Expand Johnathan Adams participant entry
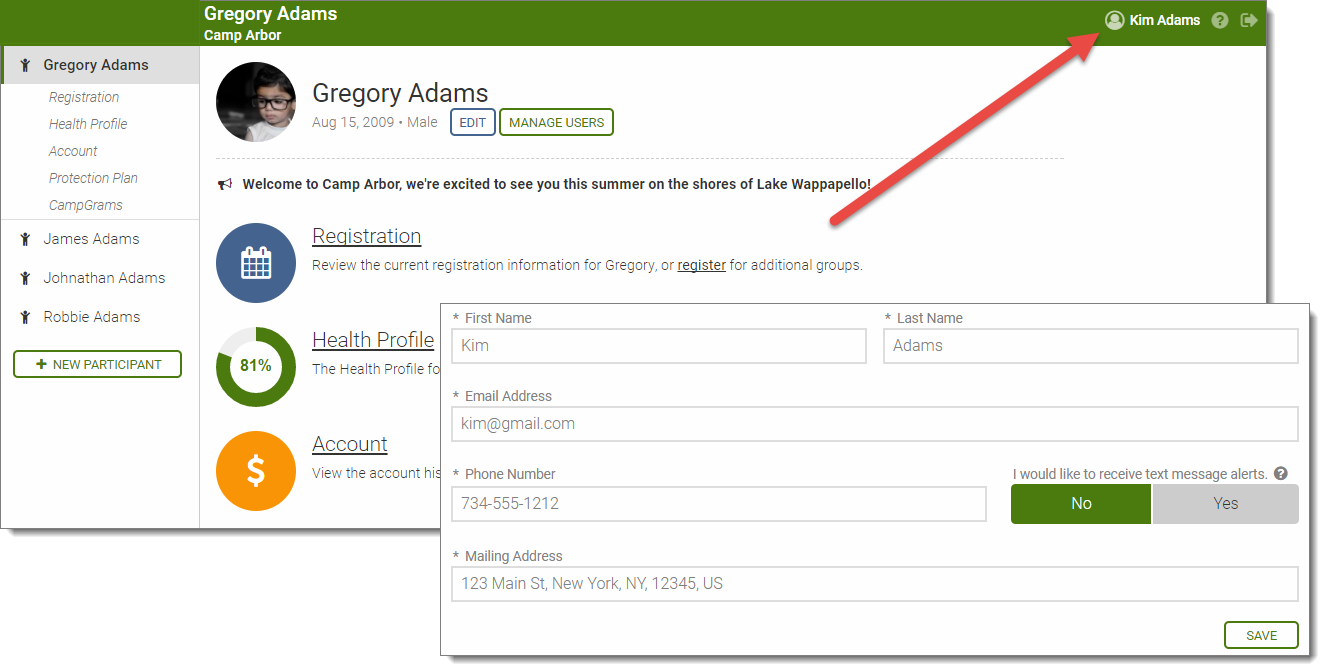 point(104,278)
